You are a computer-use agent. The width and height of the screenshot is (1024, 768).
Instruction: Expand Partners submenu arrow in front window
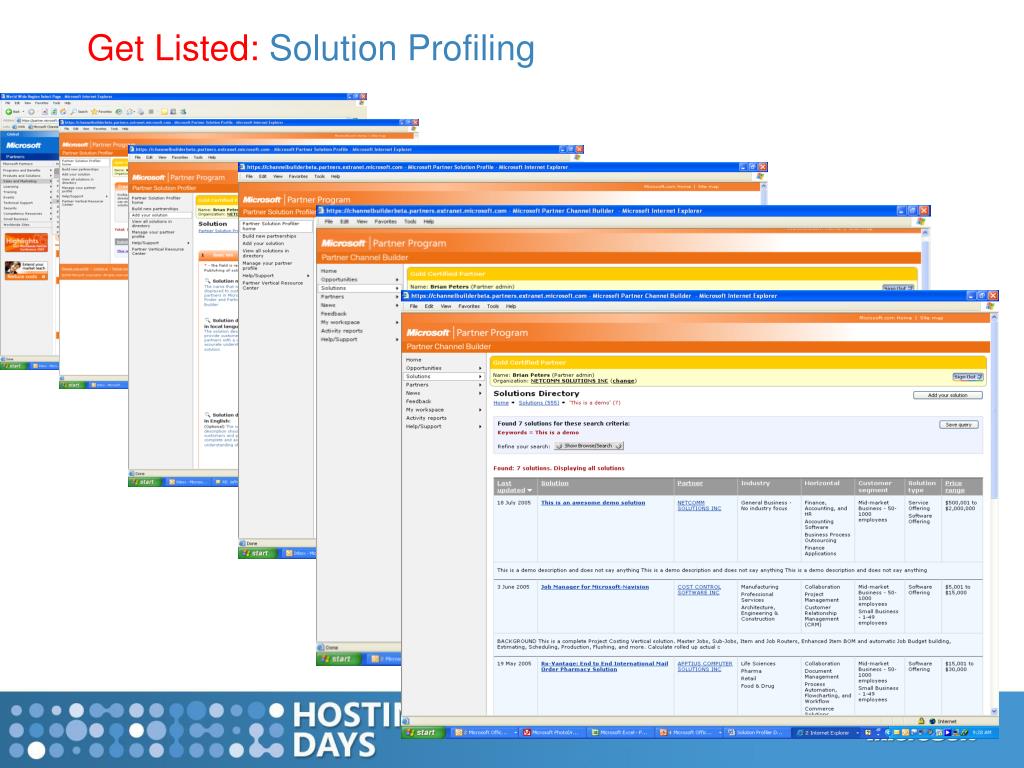[x=480, y=385]
